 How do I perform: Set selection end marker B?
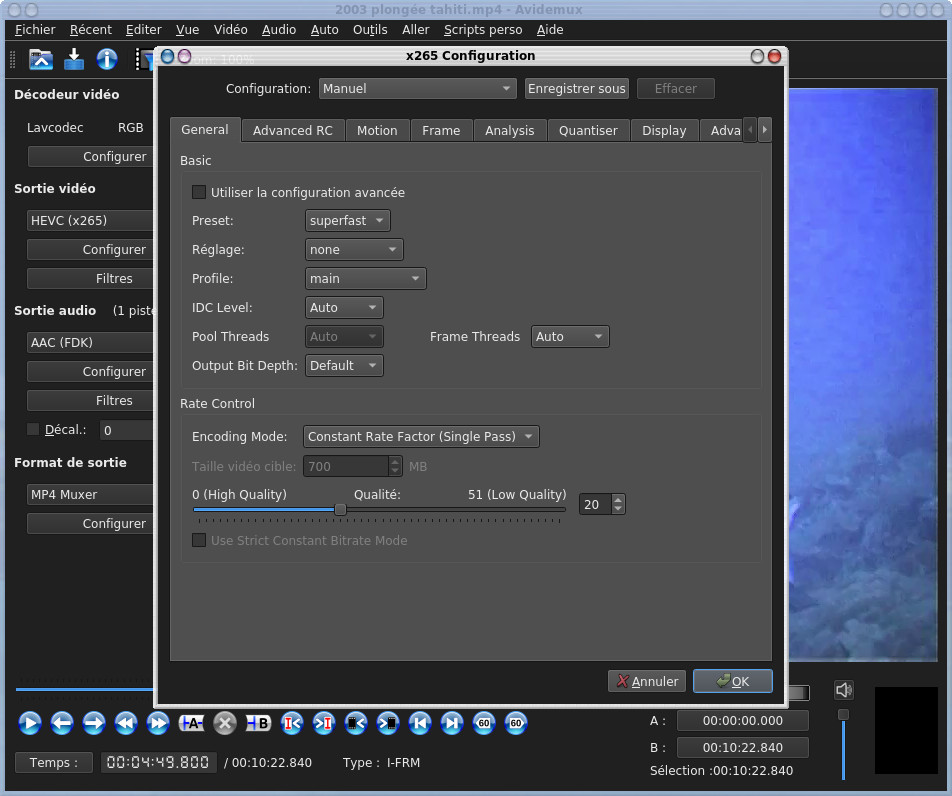(x=258, y=722)
